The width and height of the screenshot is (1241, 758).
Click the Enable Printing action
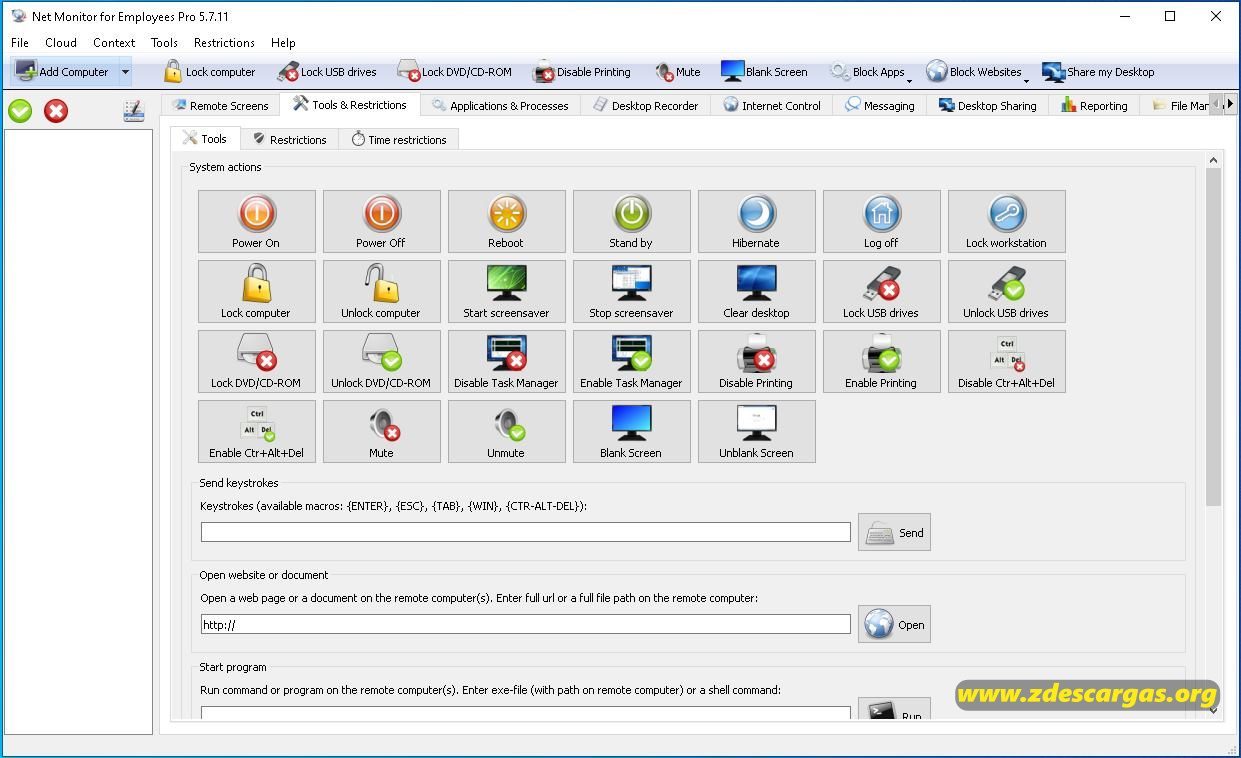pyautogui.click(x=881, y=361)
